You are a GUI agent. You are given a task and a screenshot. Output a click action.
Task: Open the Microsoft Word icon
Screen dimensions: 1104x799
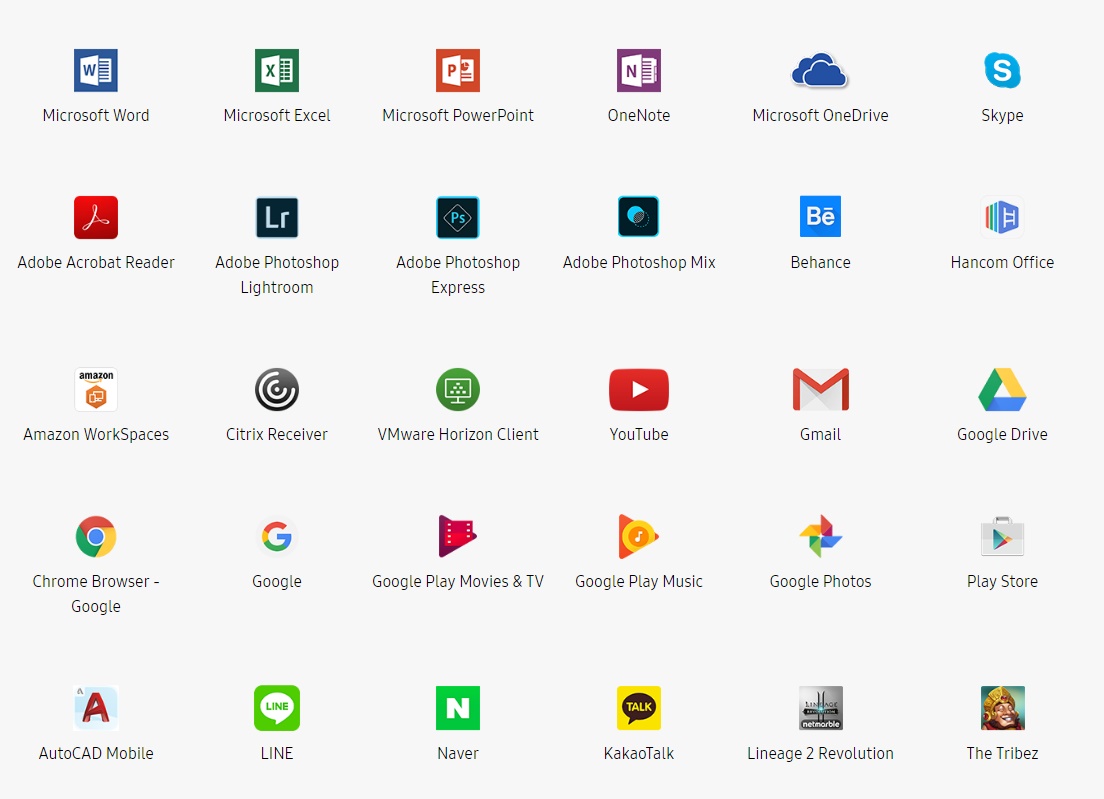pyautogui.click(x=96, y=70)
